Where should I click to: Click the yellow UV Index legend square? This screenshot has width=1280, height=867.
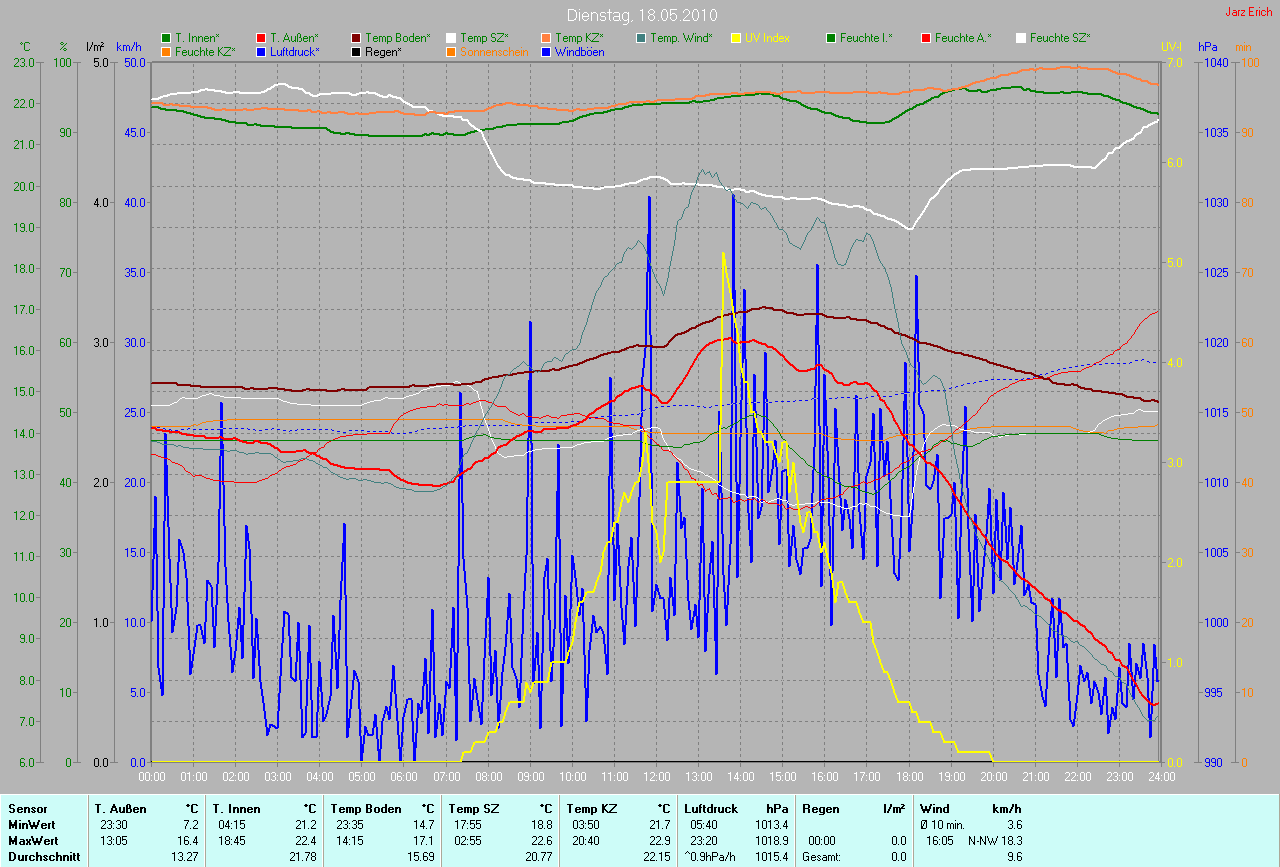[x=736, y=38]
